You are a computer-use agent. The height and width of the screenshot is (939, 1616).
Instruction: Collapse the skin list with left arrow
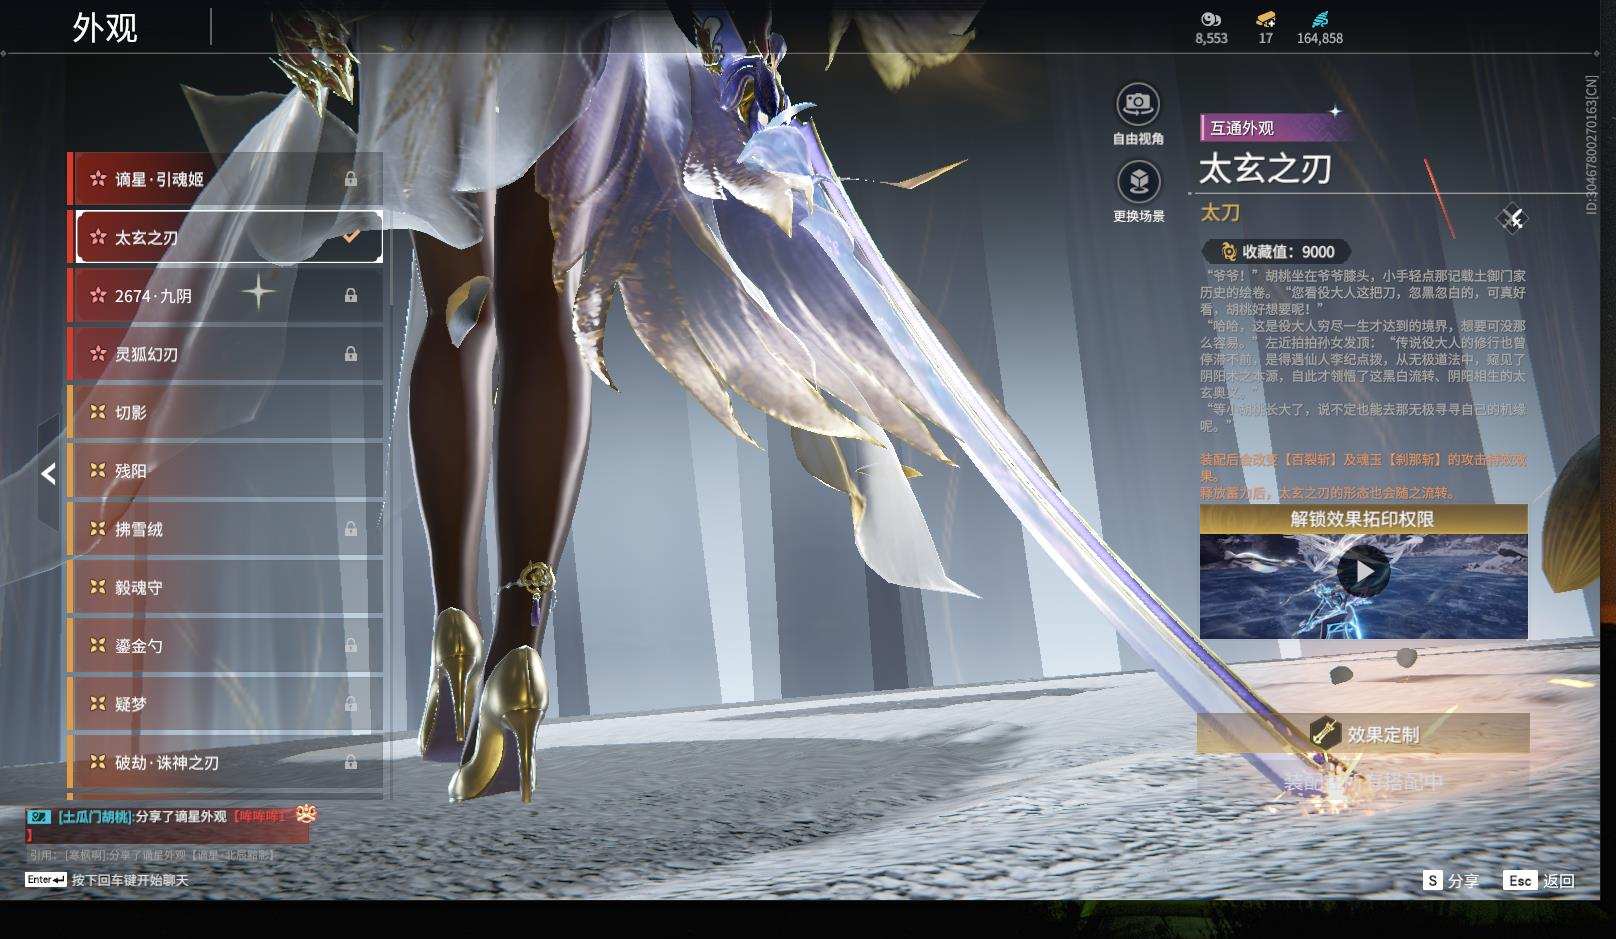pyautogui.click(x=48, y=473)
